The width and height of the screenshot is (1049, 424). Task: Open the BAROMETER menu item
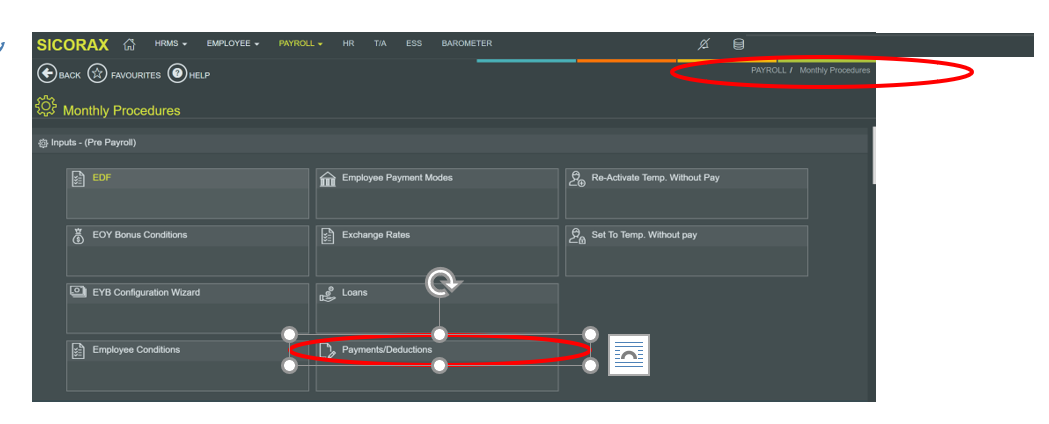466,44
